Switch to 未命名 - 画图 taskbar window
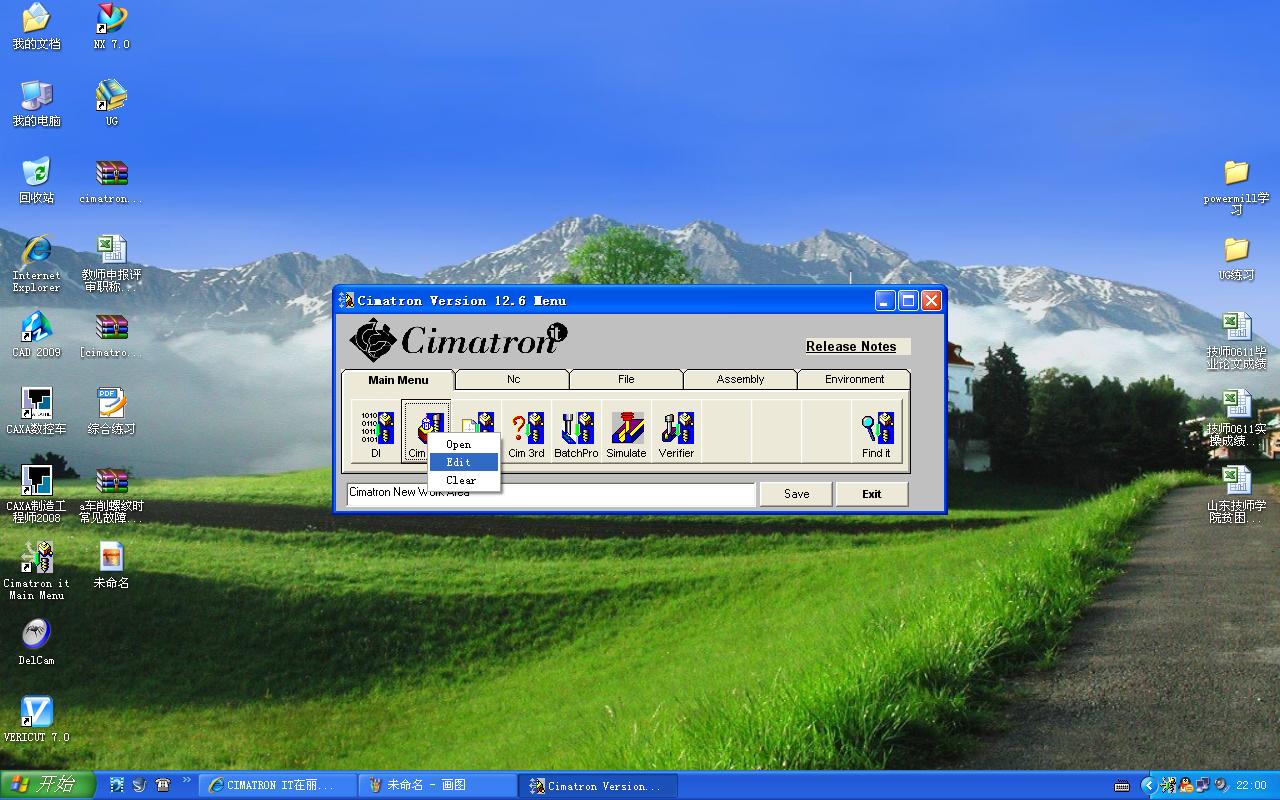This screenshot has width=1280, height=800. point(438,785)
